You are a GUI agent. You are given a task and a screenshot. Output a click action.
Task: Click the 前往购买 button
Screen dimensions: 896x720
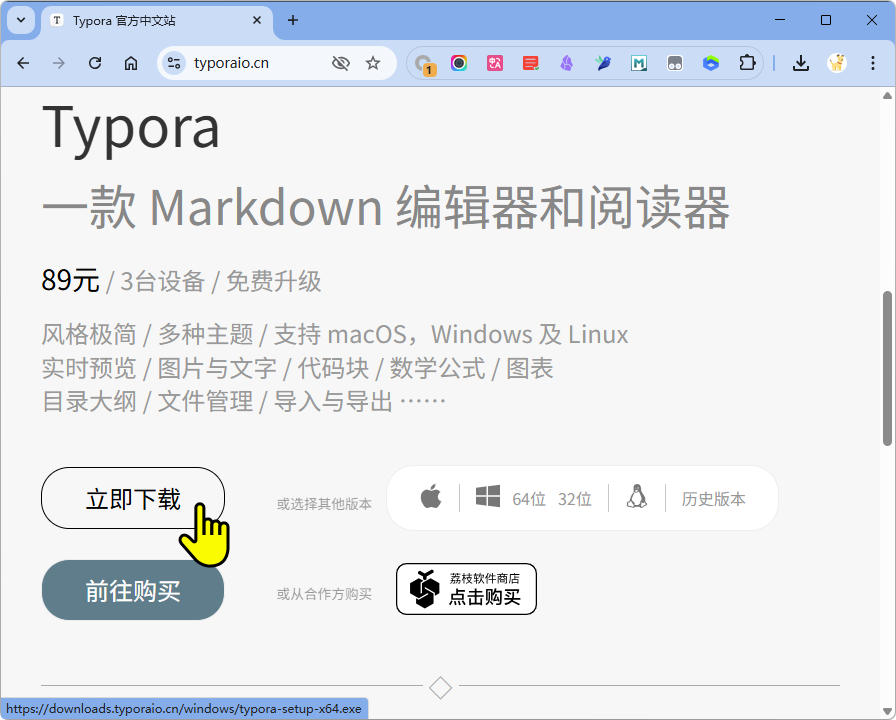(x=133, y=590)
